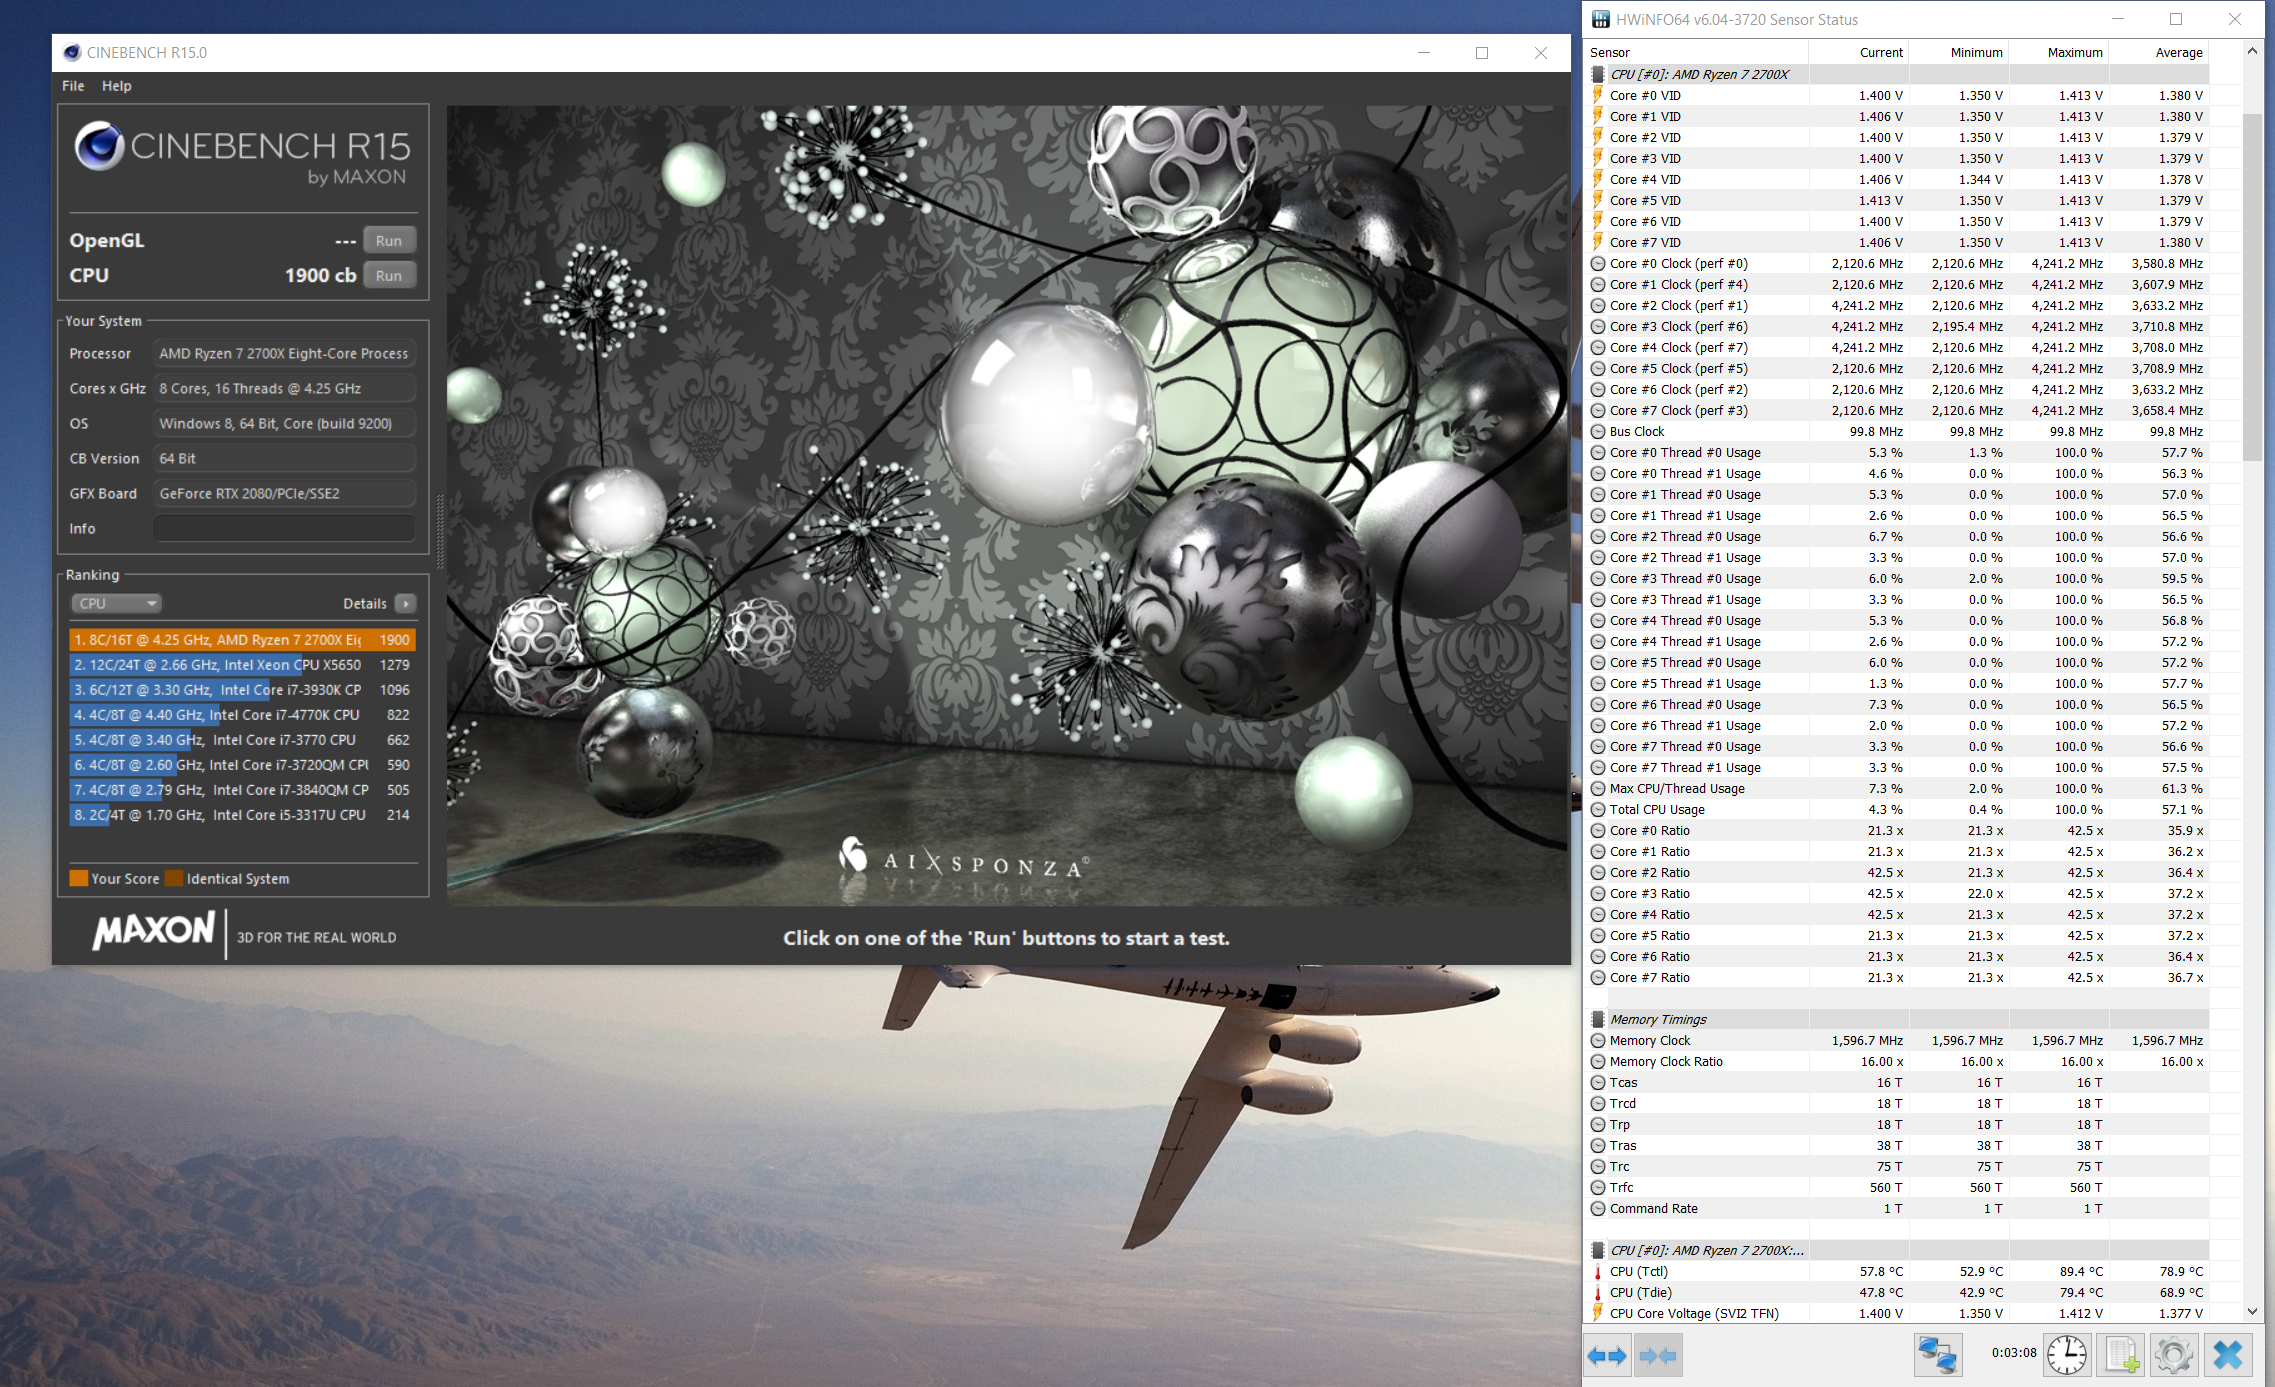Click the orange Your Score legend swatch
The width and height of the screenshot is (2275, 1387).
pos(79,878)
